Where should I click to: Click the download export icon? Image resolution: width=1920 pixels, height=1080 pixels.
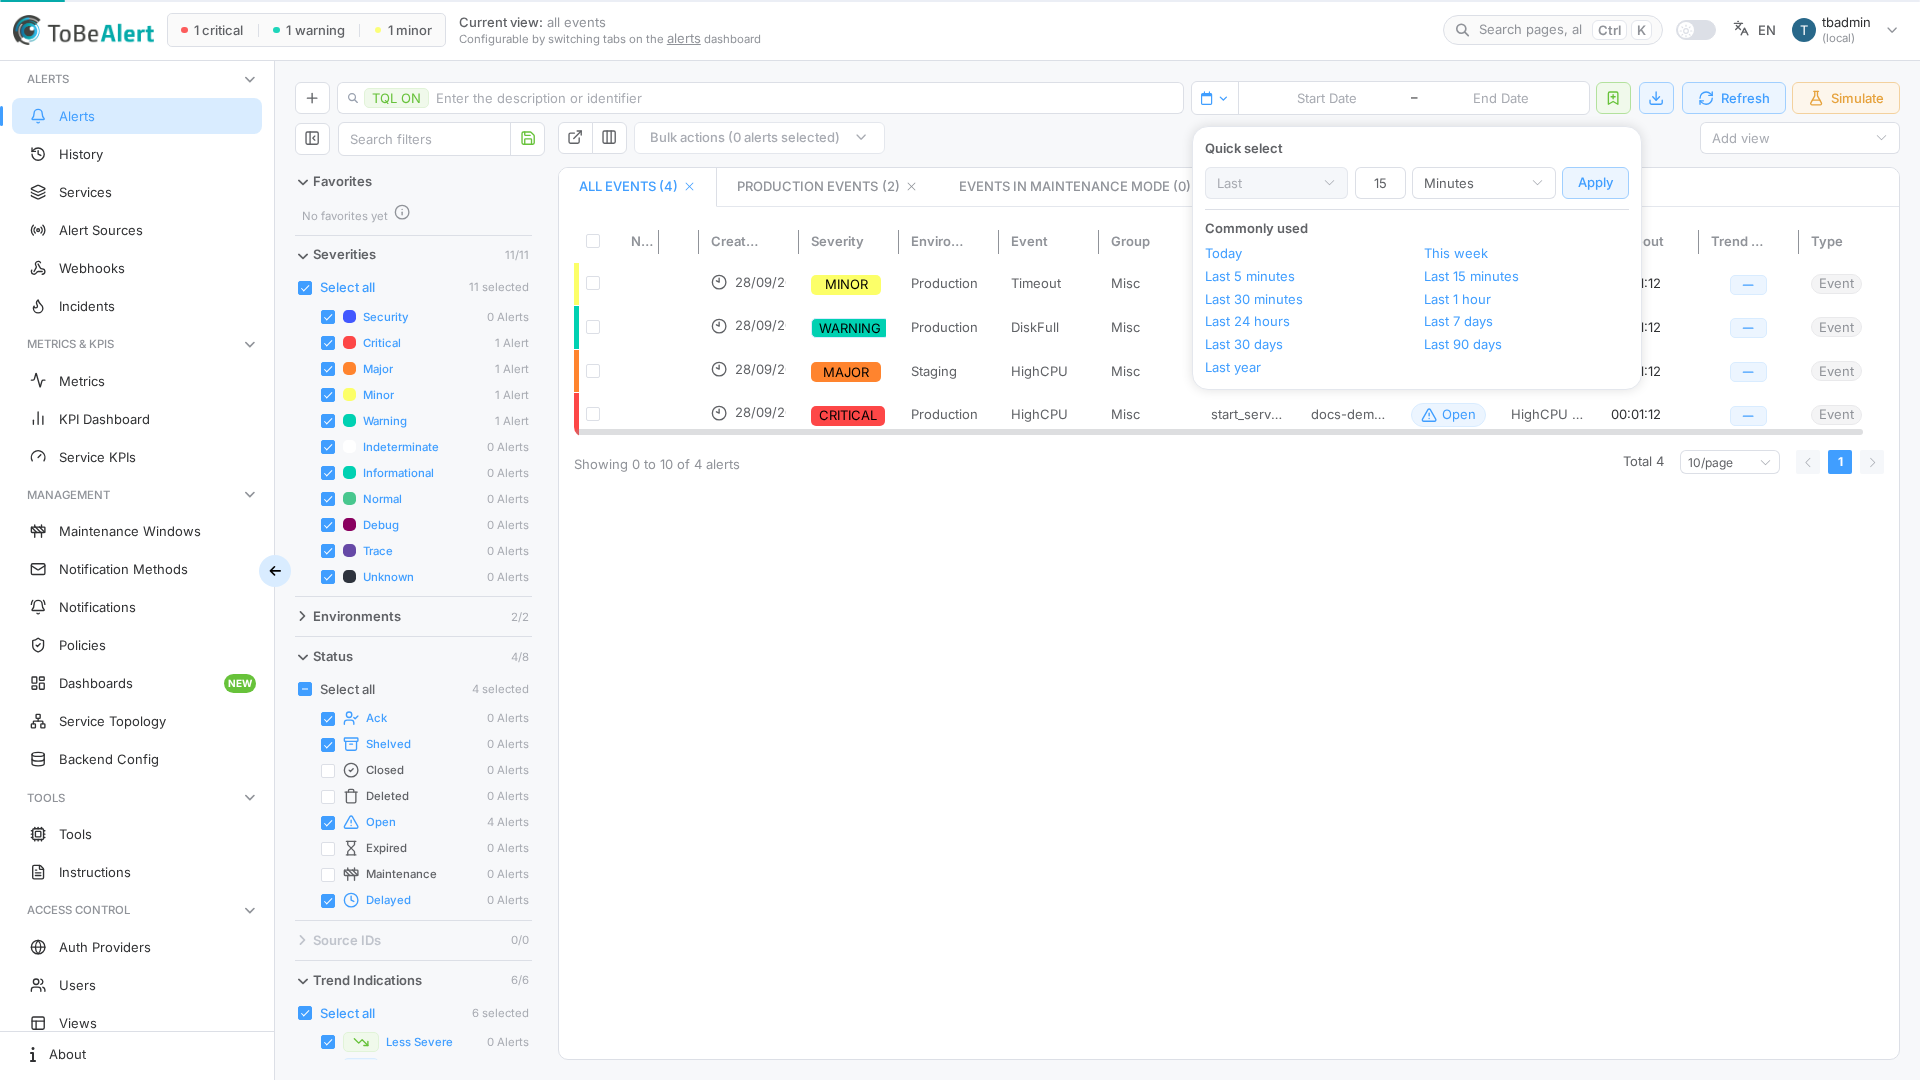[x=1656, y=98]
